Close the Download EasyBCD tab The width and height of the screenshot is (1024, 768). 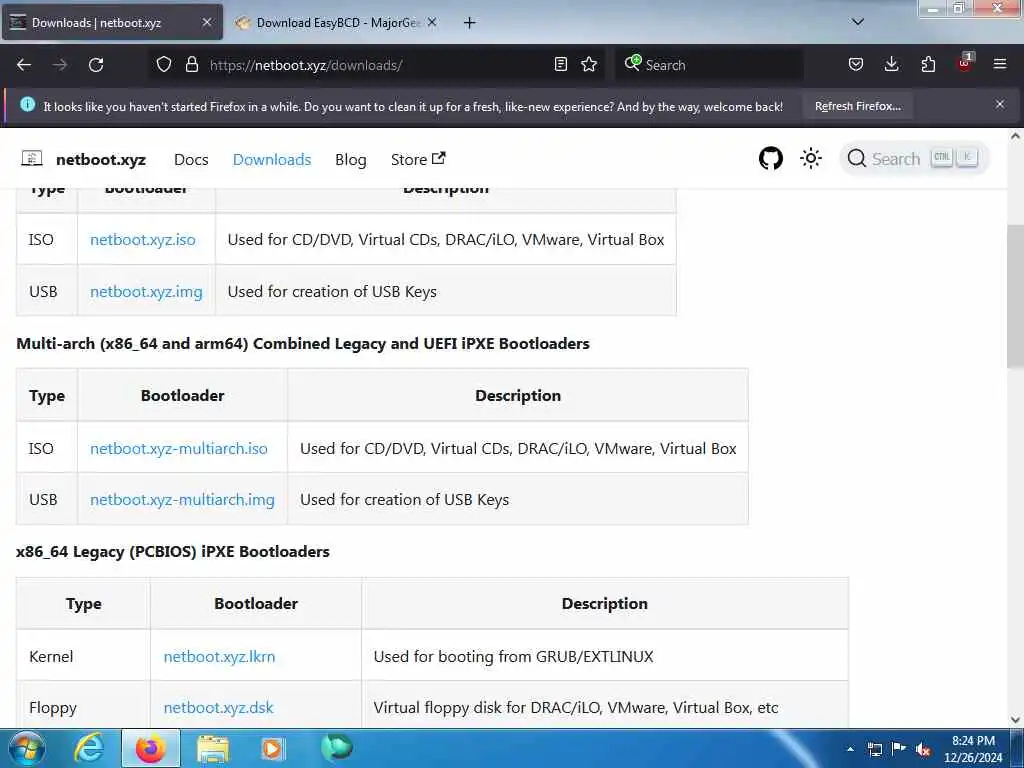pyautogui.click(x=432, y=22)
